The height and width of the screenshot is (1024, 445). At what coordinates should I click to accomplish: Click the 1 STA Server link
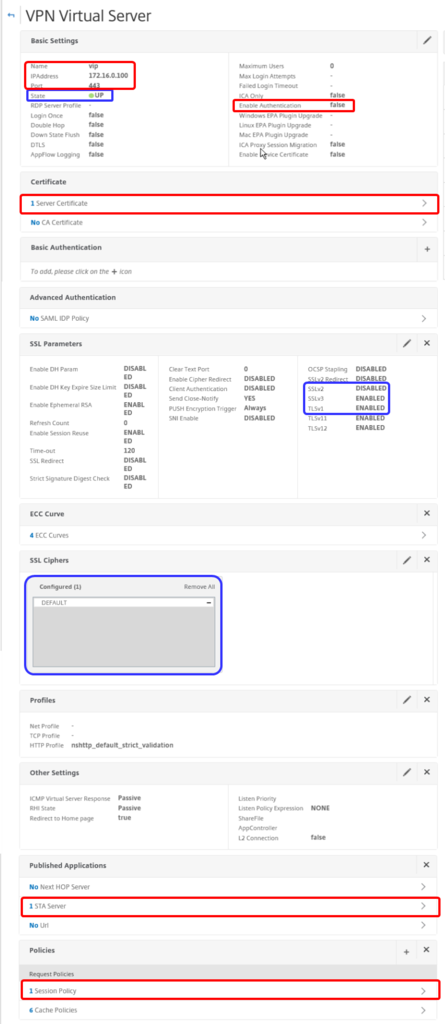pyautogui.click(x=48, y=906)
